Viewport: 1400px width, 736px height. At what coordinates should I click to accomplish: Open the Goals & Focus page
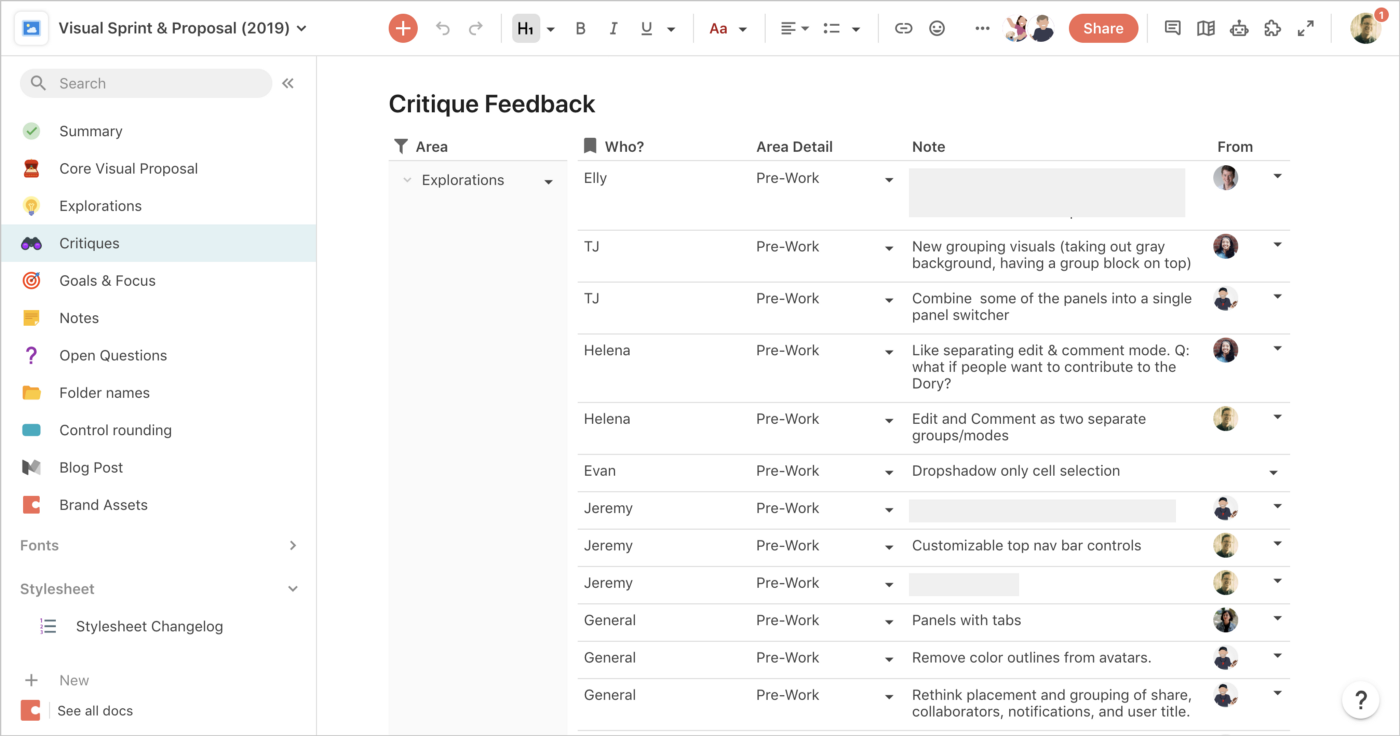point(107,281)
